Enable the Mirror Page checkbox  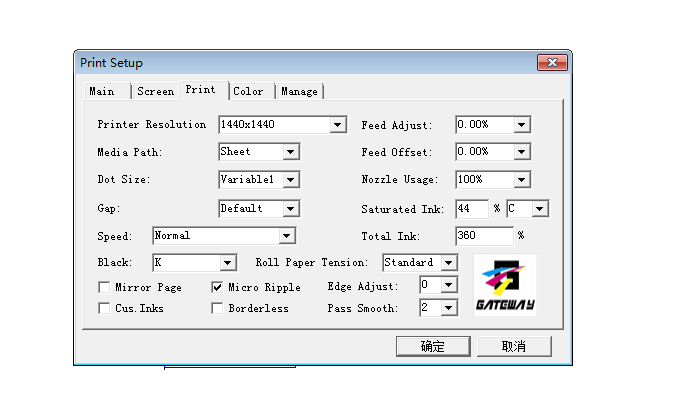[104, 287]
